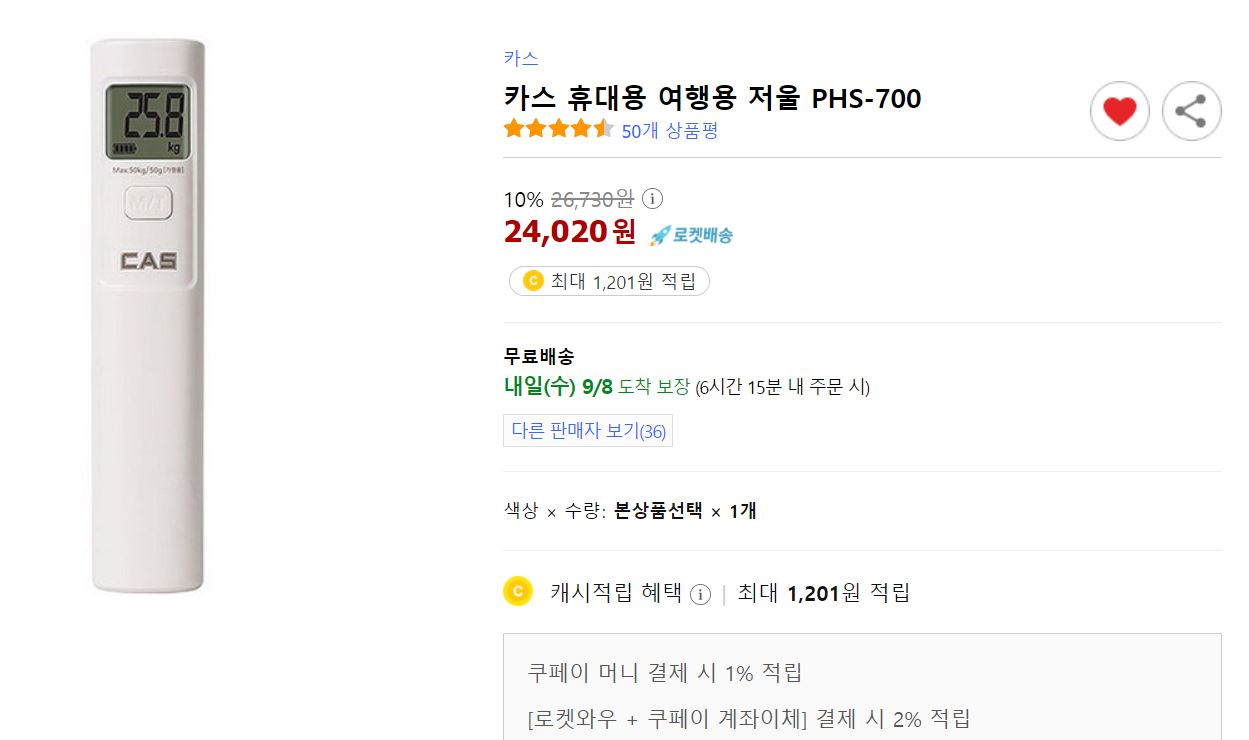Click the yellow coin icon beside 캐시적립 혜택
This screenshot has width=1249, height=740.
click(517, 592)
